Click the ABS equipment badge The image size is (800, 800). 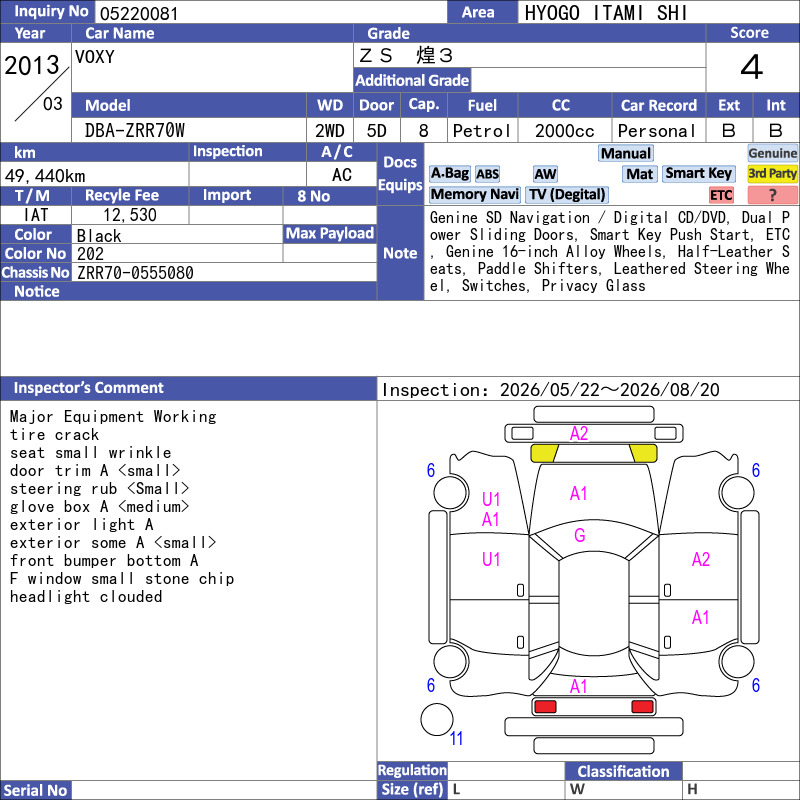click(x=487, y=174)
